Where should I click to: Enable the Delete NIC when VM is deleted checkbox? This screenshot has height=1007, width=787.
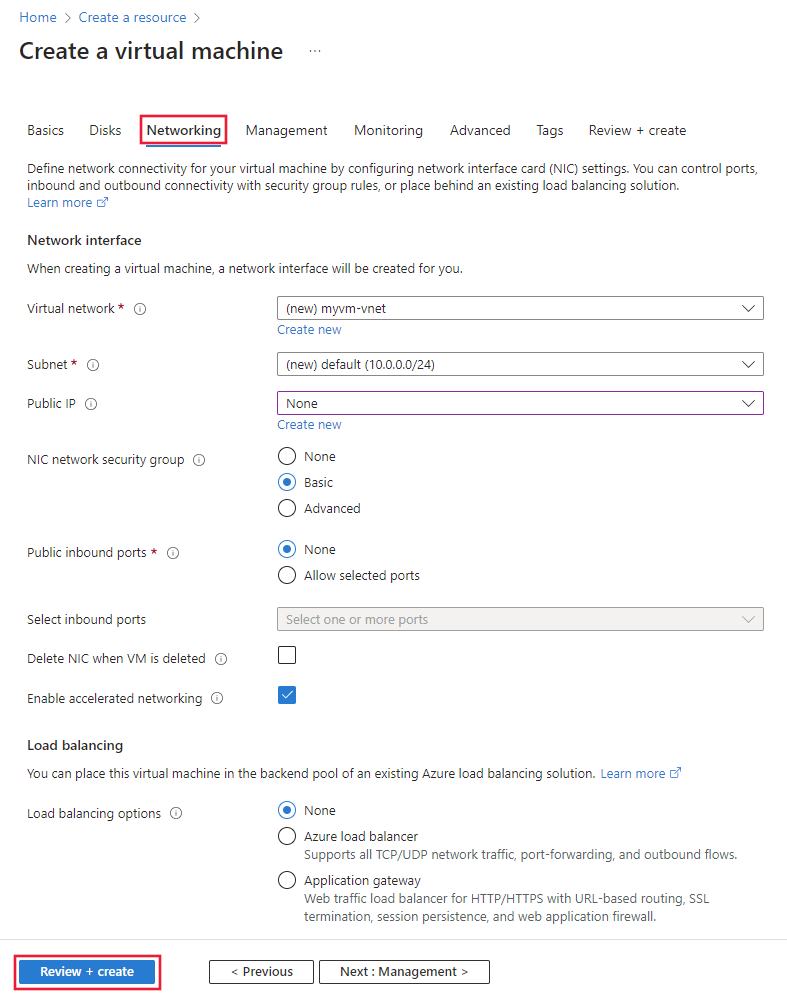(287, 655)
